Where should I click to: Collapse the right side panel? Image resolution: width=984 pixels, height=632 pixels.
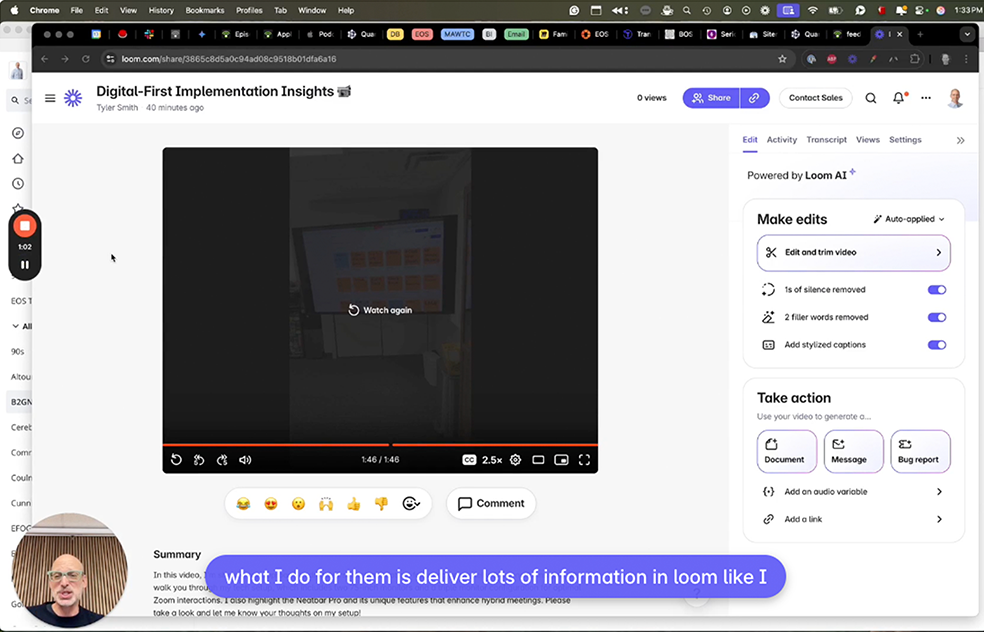pyautogui.click(x=960, y=141)
